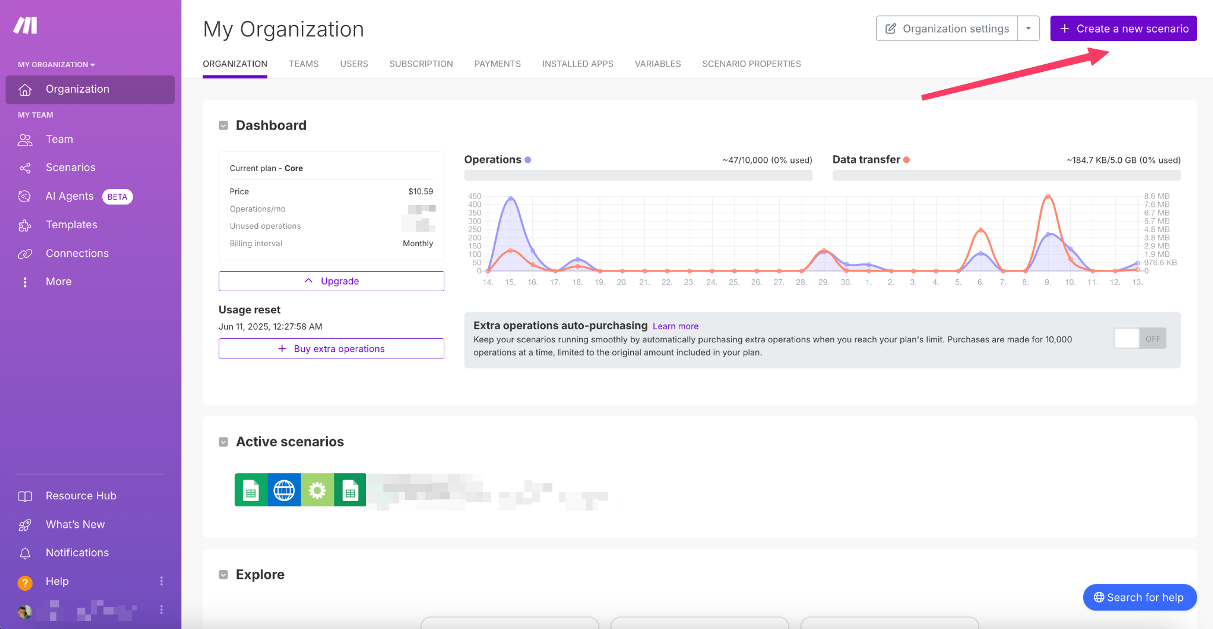1213x629 pixels.
Task: Open Organization settings button
Action: pyautogui.click(x=947, y=28)
